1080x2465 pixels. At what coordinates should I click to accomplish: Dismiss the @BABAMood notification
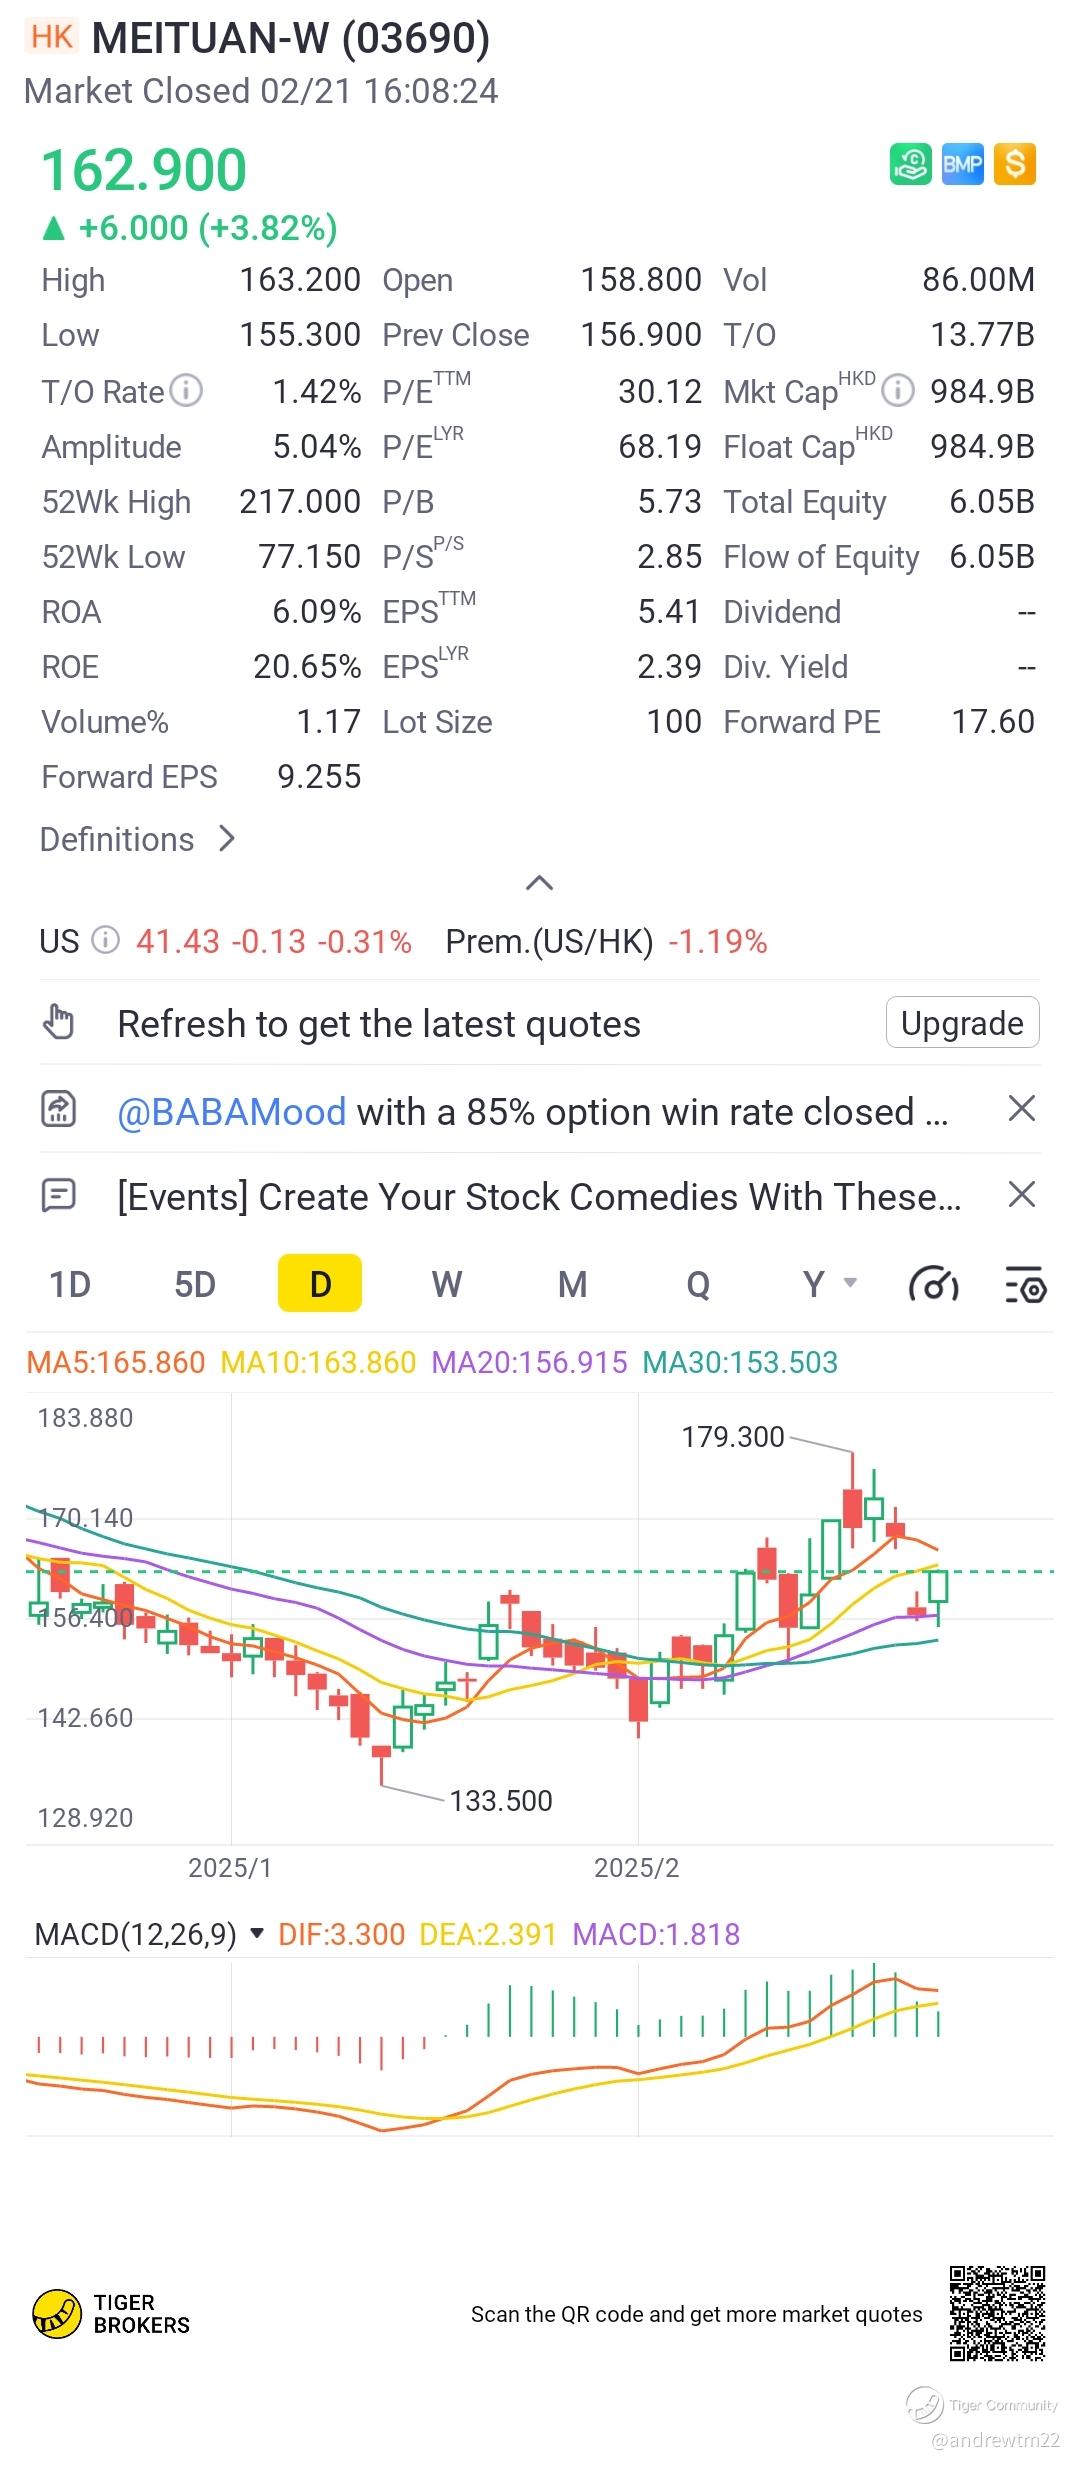click(x=1021, y=1108)
